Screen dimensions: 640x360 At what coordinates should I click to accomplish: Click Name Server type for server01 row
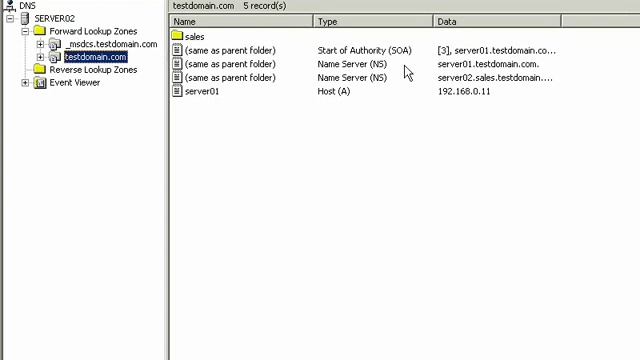tap(352, 64)
